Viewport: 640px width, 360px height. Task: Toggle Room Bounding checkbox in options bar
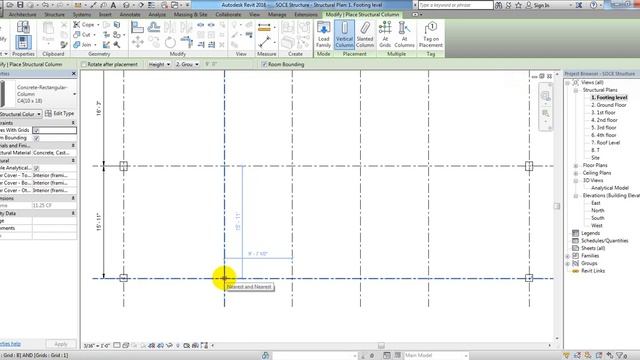pos(264,64)
